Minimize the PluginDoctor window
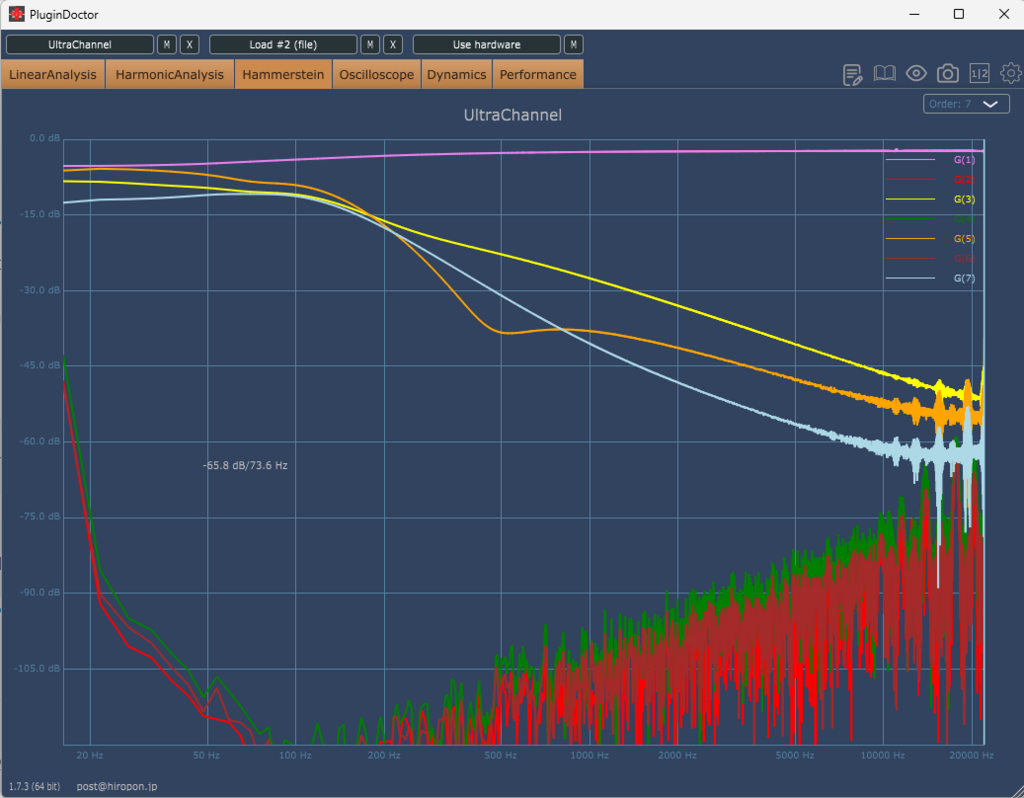 pos(914,14)
